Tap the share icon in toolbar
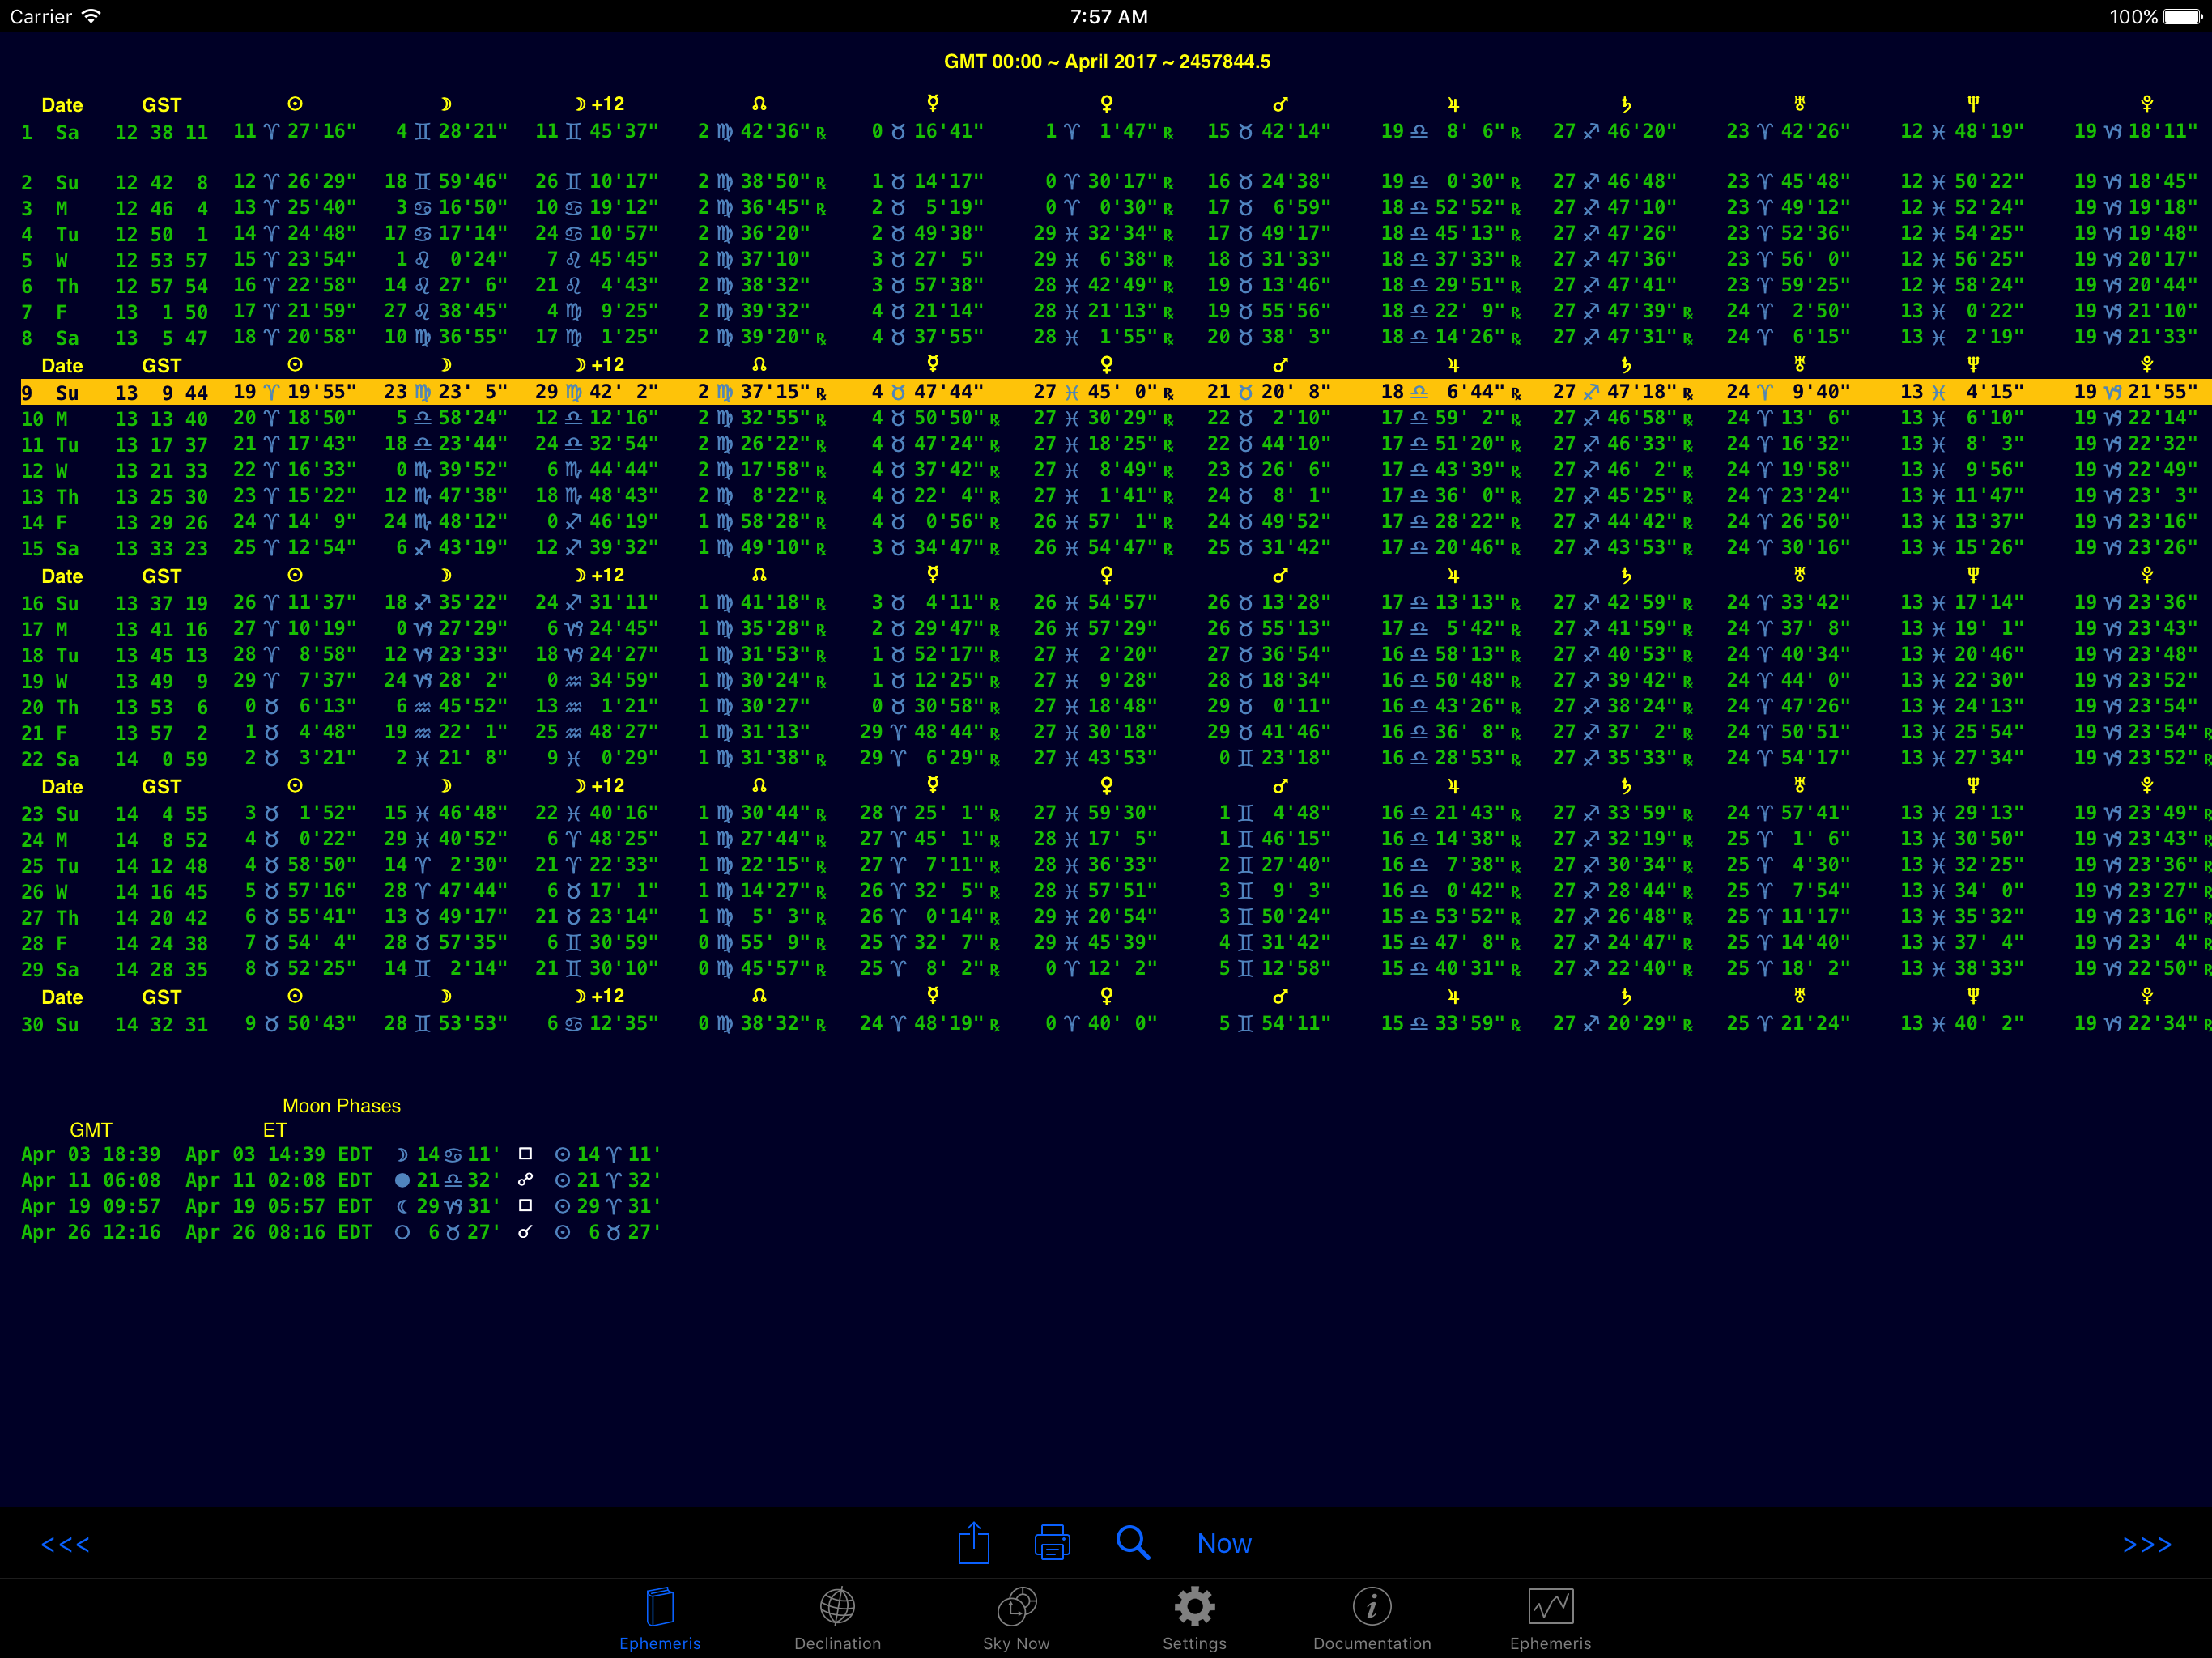This screenshot has height=1658, width=2212. coord(973,1543)
